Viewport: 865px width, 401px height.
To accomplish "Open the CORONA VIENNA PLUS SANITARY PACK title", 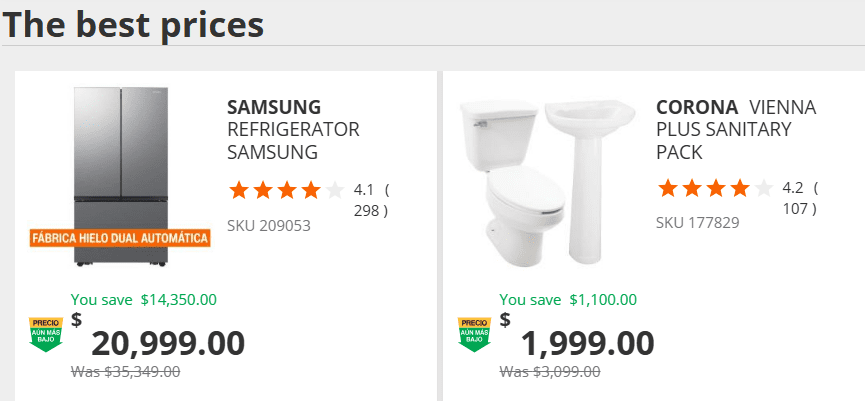I will tap(736, 130).
